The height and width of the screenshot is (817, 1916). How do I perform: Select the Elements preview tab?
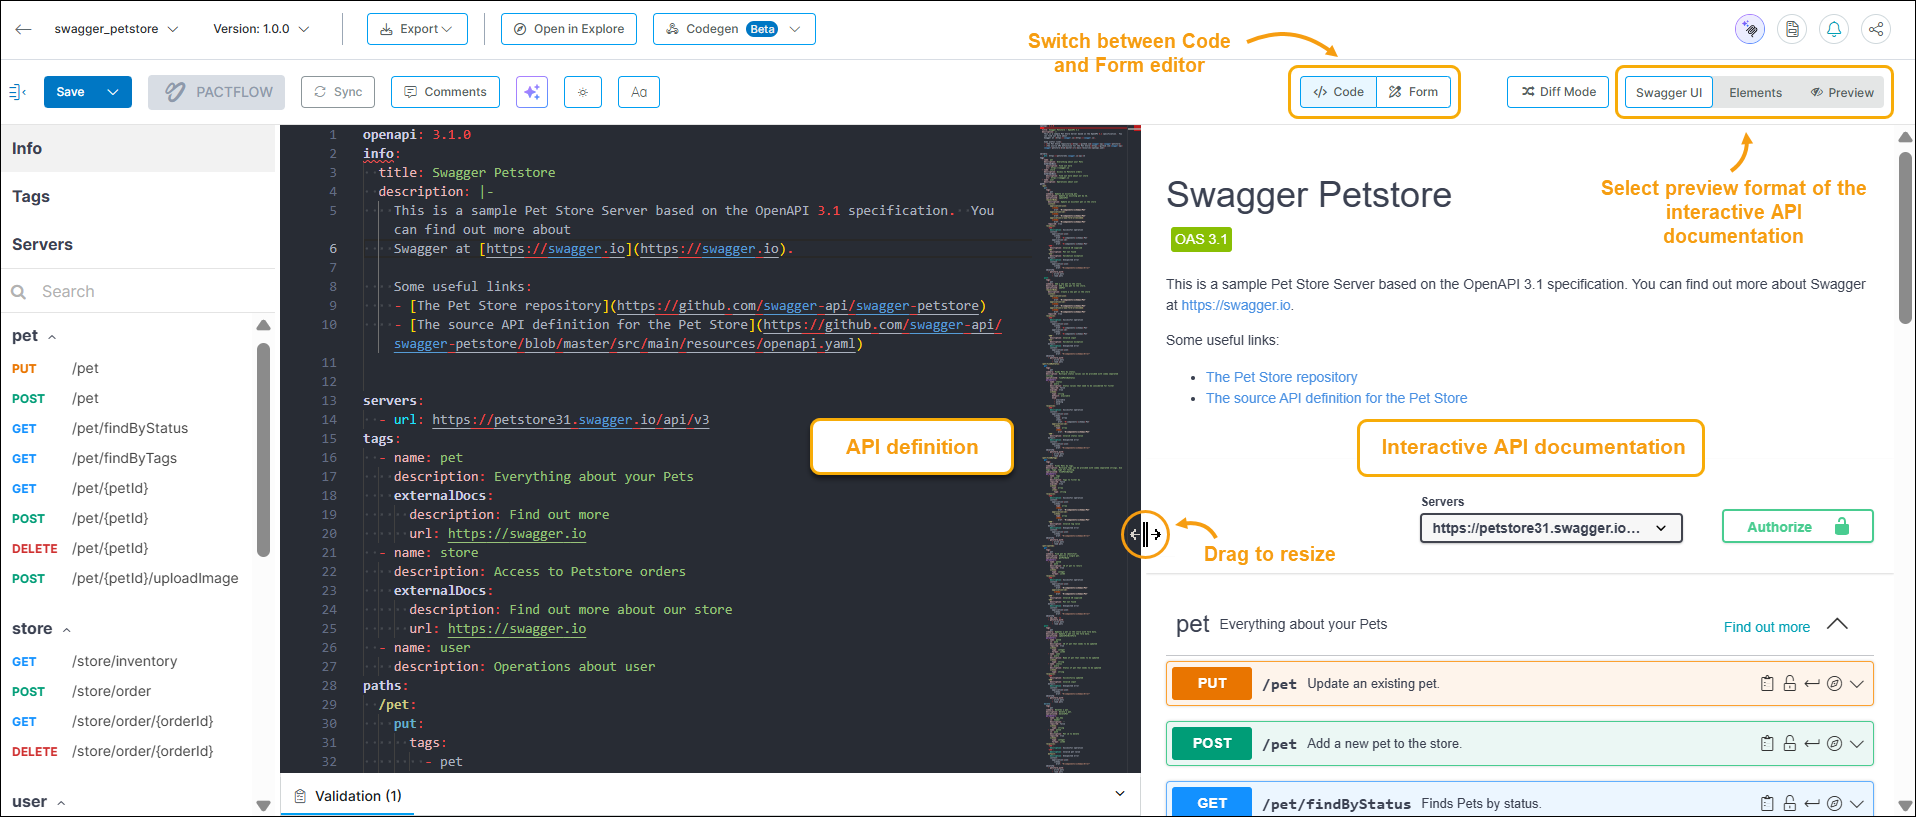1755,93
